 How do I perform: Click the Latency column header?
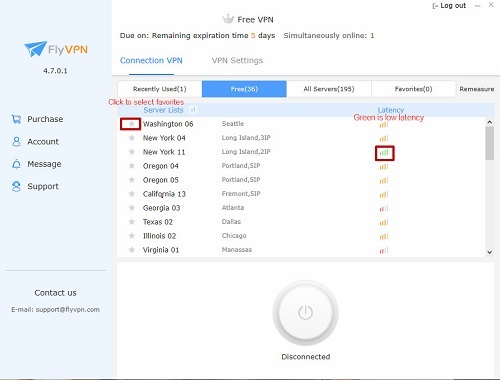(x=391, y=110)
